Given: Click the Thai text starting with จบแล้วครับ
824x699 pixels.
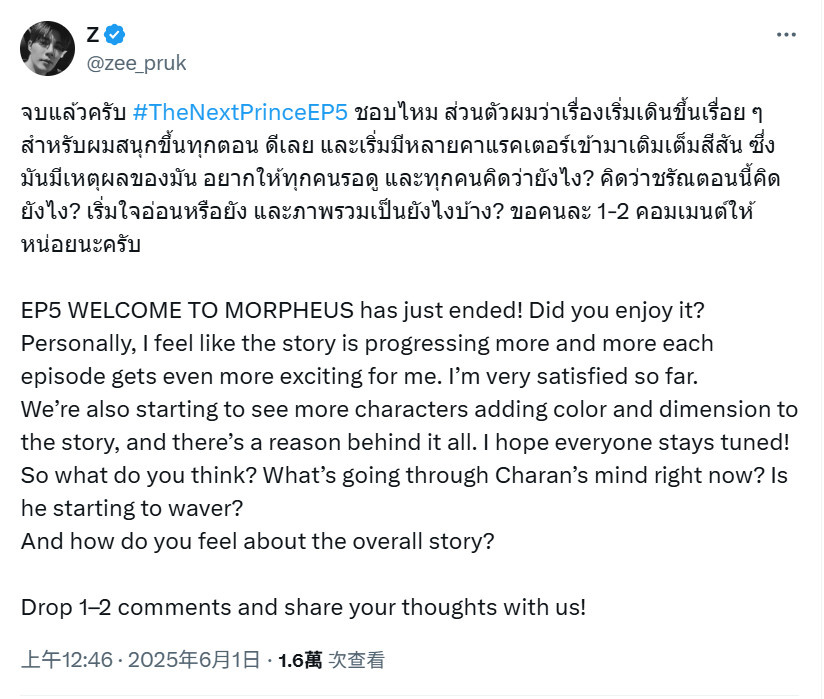Looking at the screenshot, I should coord(73,112).
